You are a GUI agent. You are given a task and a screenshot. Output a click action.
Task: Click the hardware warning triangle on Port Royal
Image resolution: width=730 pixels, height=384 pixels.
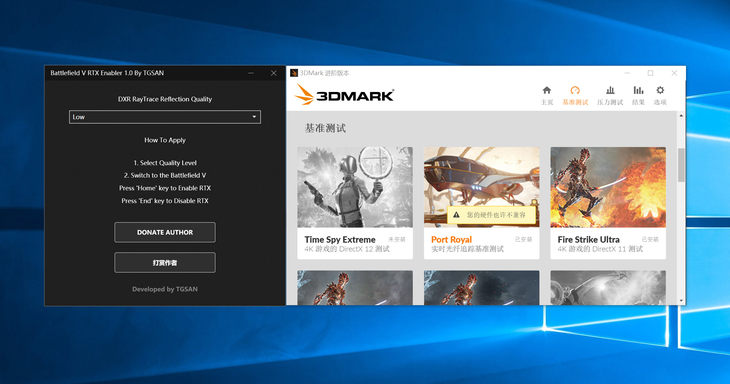coord(456,215)
